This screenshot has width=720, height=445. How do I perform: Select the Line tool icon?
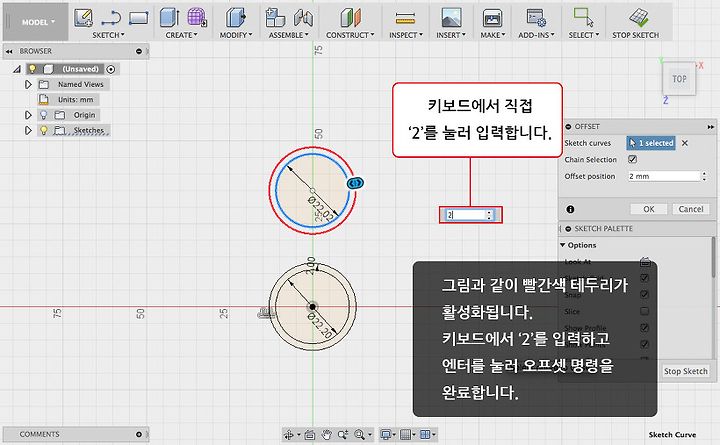(111, 18)
